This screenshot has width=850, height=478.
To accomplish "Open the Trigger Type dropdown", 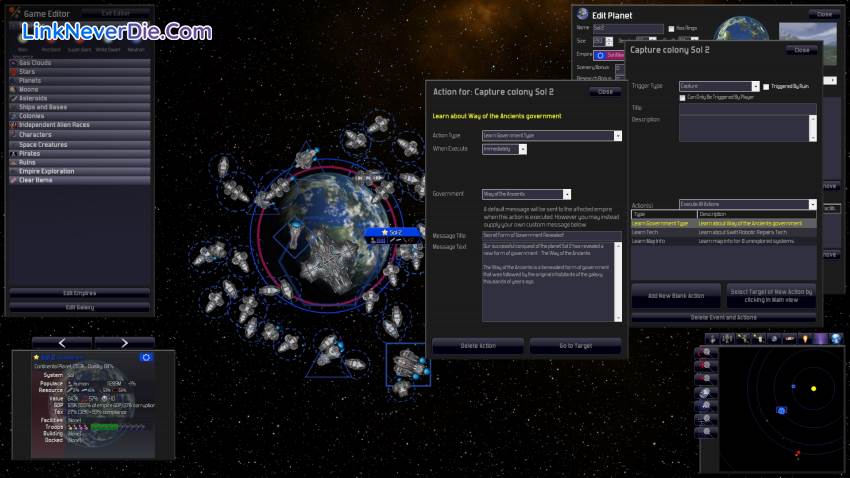I will click(719, 86).
